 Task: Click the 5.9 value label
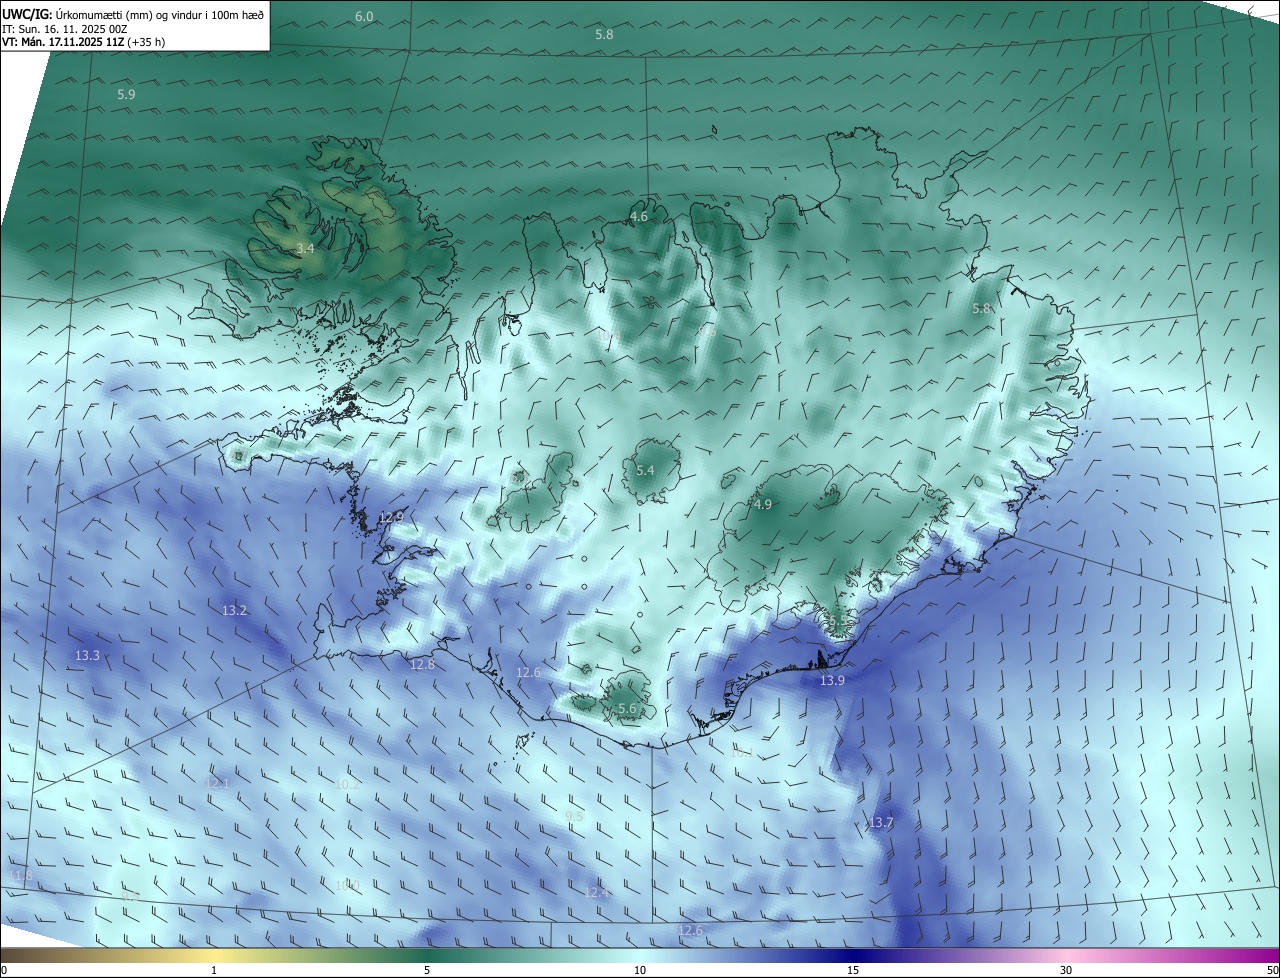(126, 94)
